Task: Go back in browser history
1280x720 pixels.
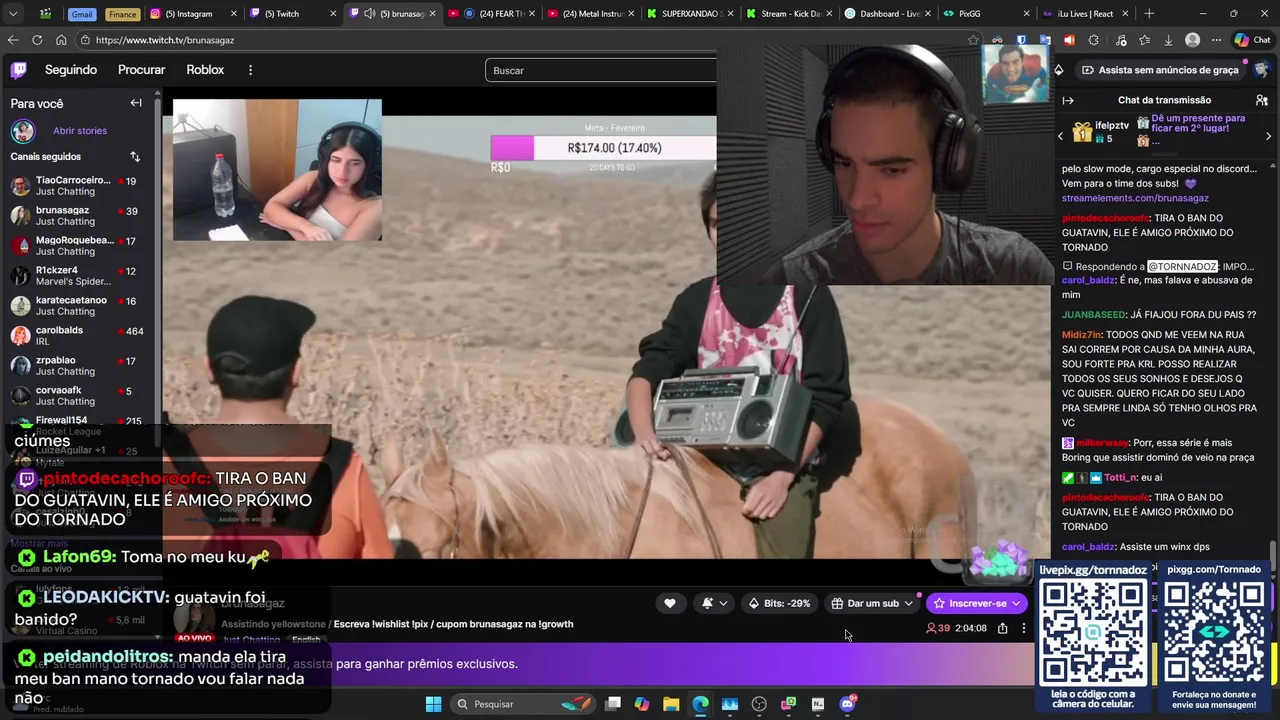Action: click(x=13, y=40)
